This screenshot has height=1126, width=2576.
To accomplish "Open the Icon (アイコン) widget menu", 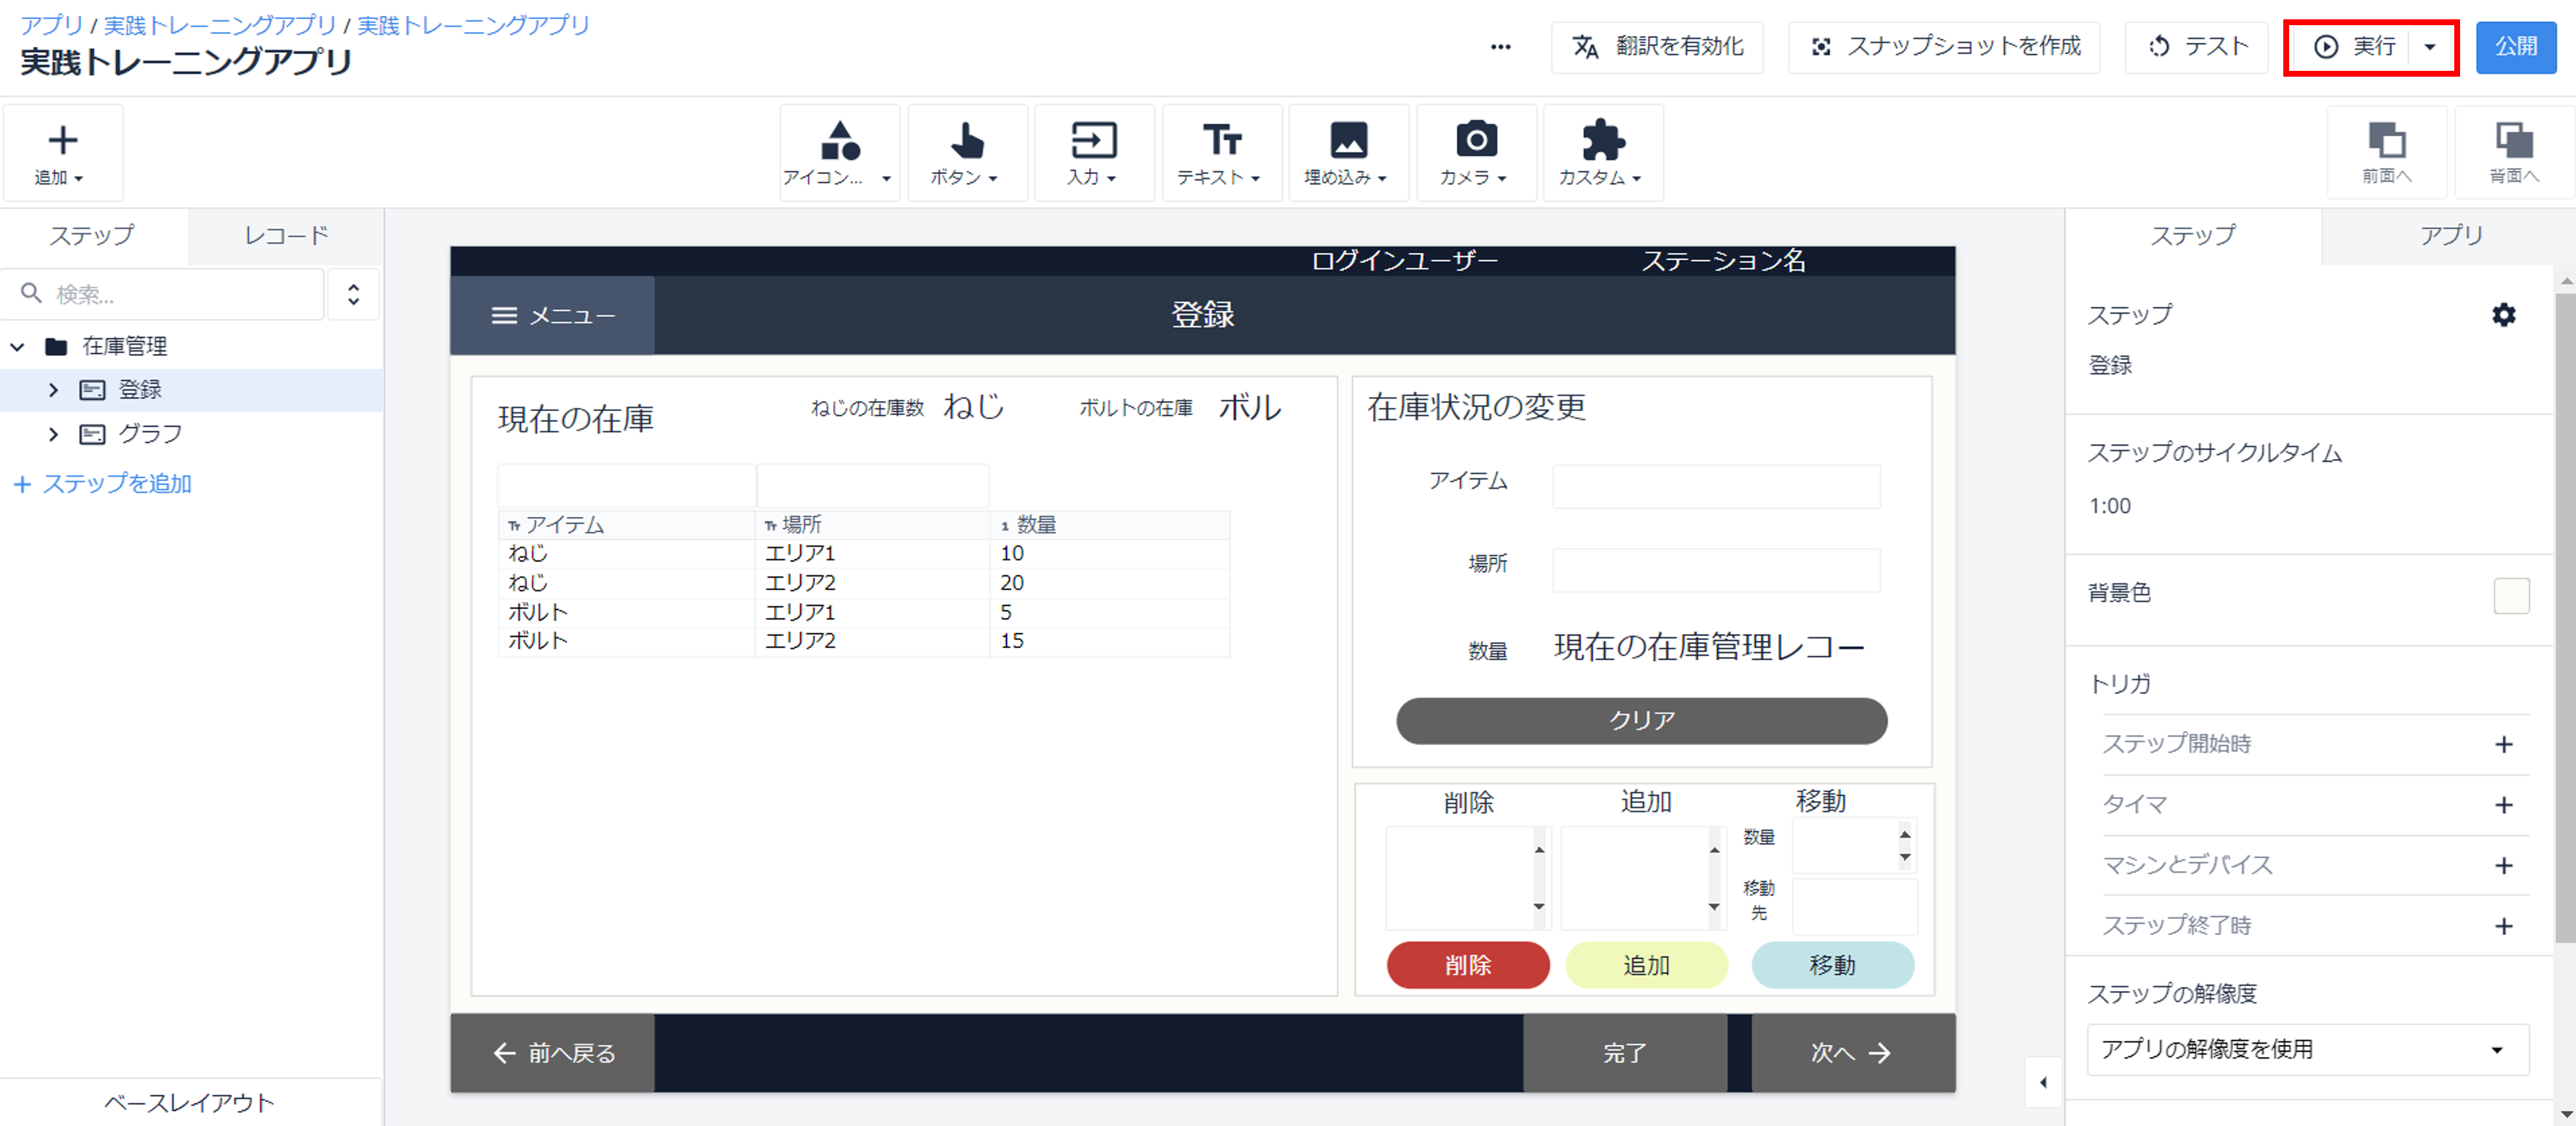I will pyautogui.click(x=839, y=153).
